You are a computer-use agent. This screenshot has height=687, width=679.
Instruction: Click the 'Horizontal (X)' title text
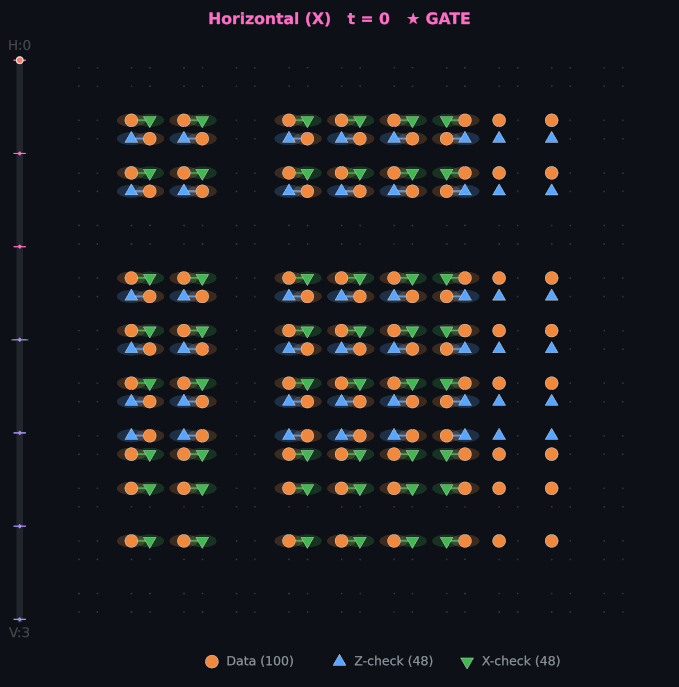[269, 19]
